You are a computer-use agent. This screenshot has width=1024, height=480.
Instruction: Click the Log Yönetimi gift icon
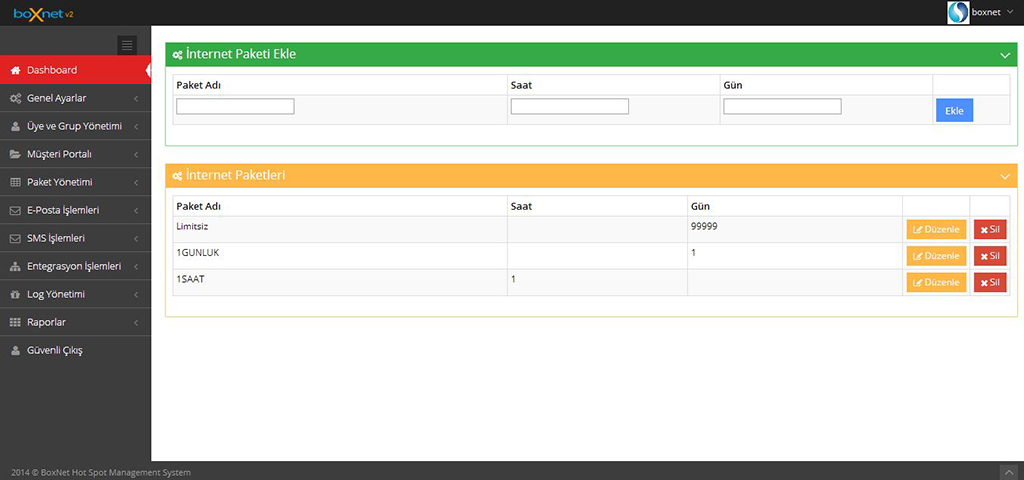(16, 295)
